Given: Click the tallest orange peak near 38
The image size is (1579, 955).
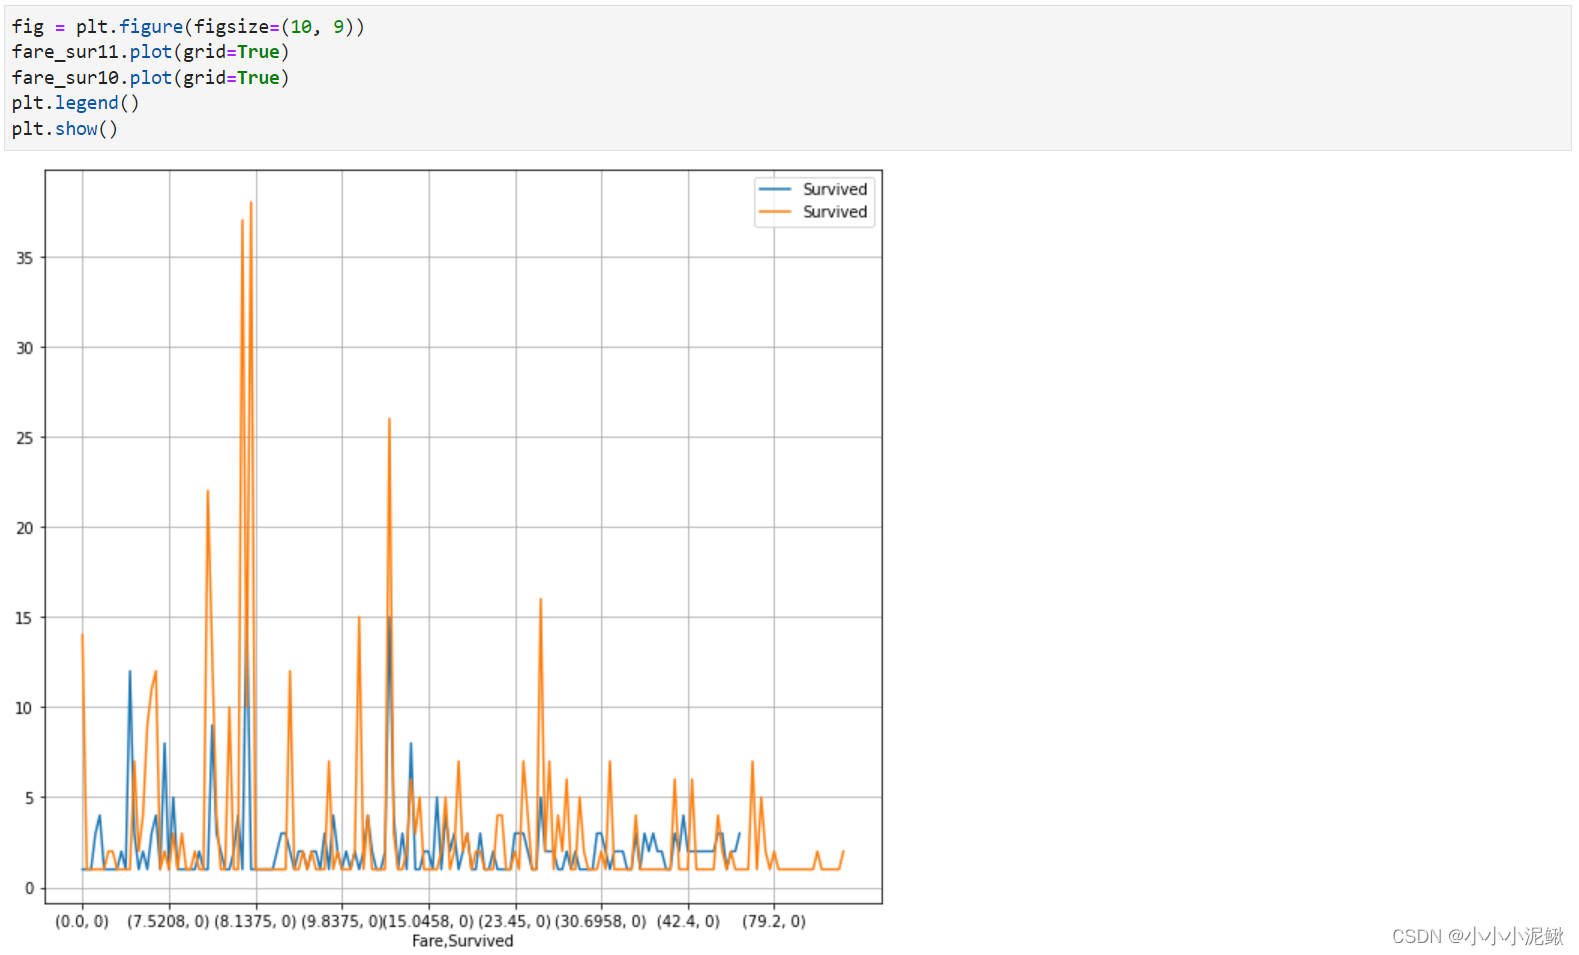Looking at the screenshot, I should (x=250, y=204).
